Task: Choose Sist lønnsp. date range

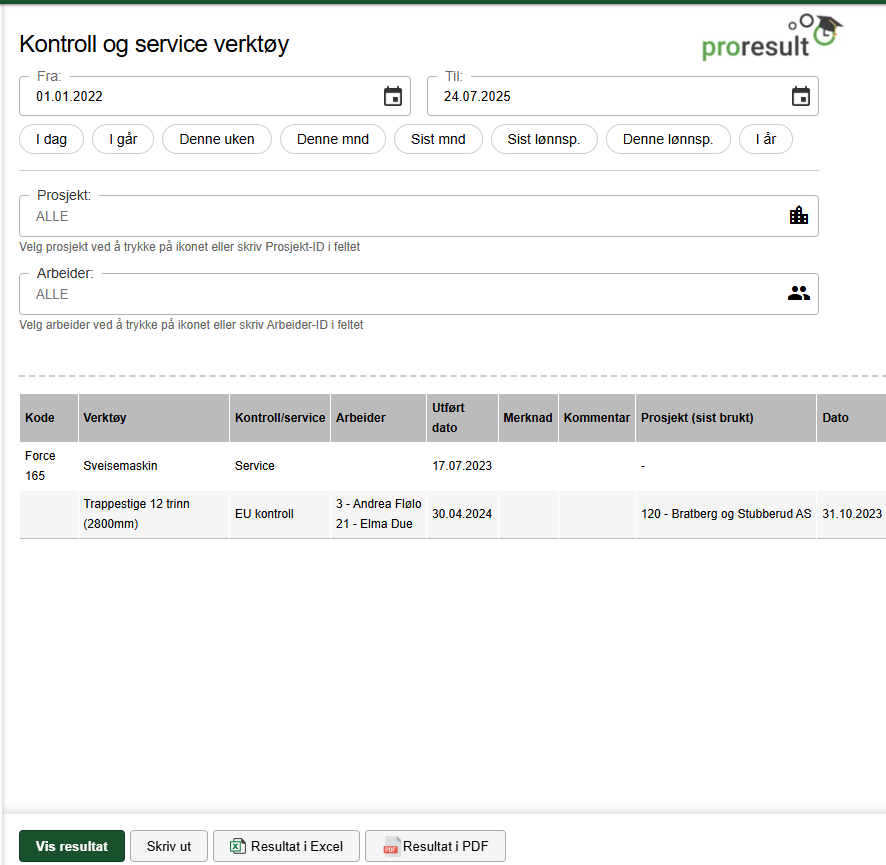Action: (544, 139)
